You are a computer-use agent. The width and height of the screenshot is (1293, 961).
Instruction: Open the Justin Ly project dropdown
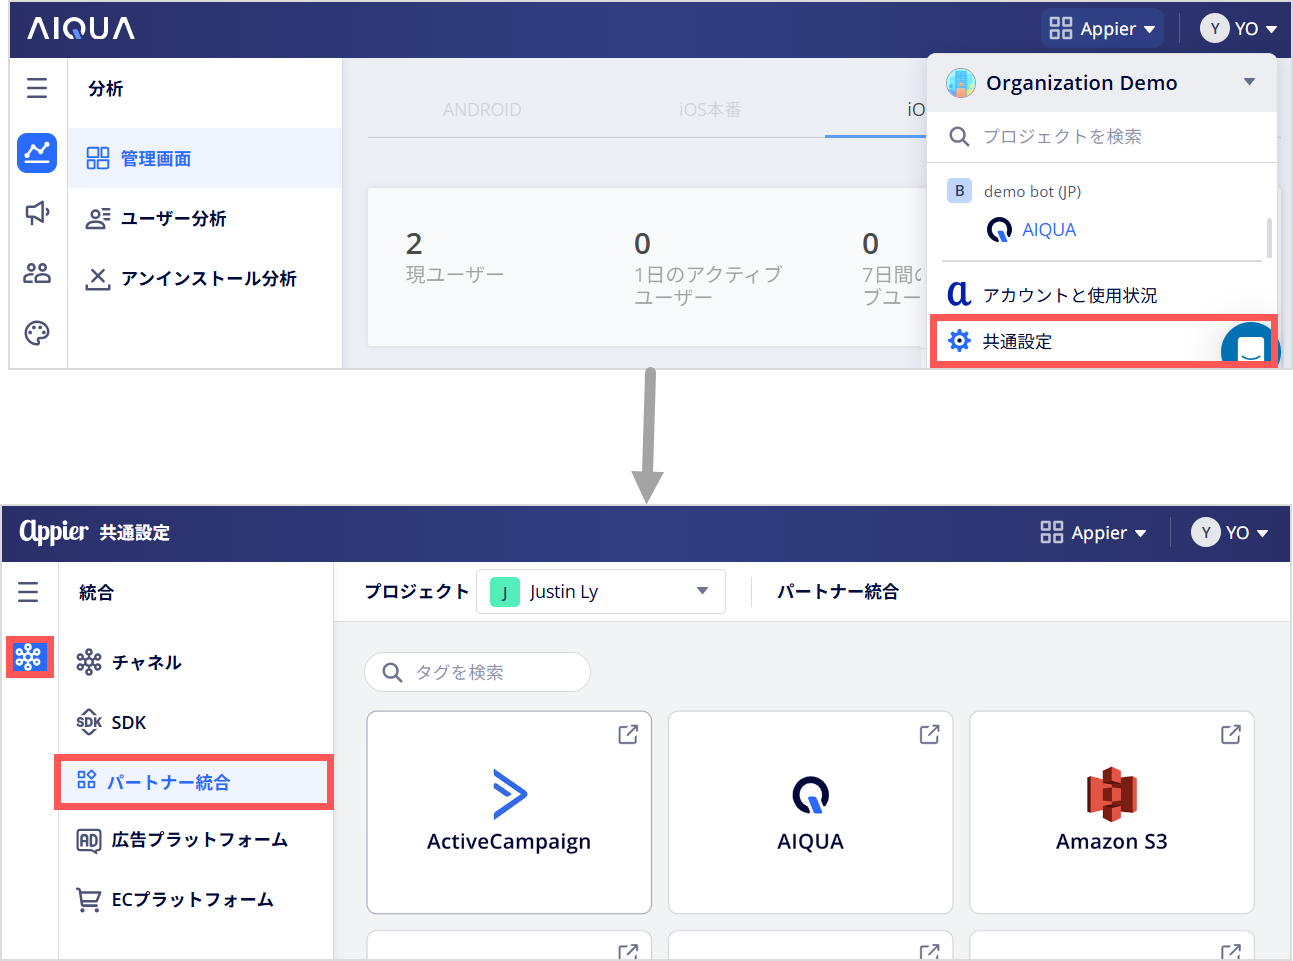(x=601, y=591)
